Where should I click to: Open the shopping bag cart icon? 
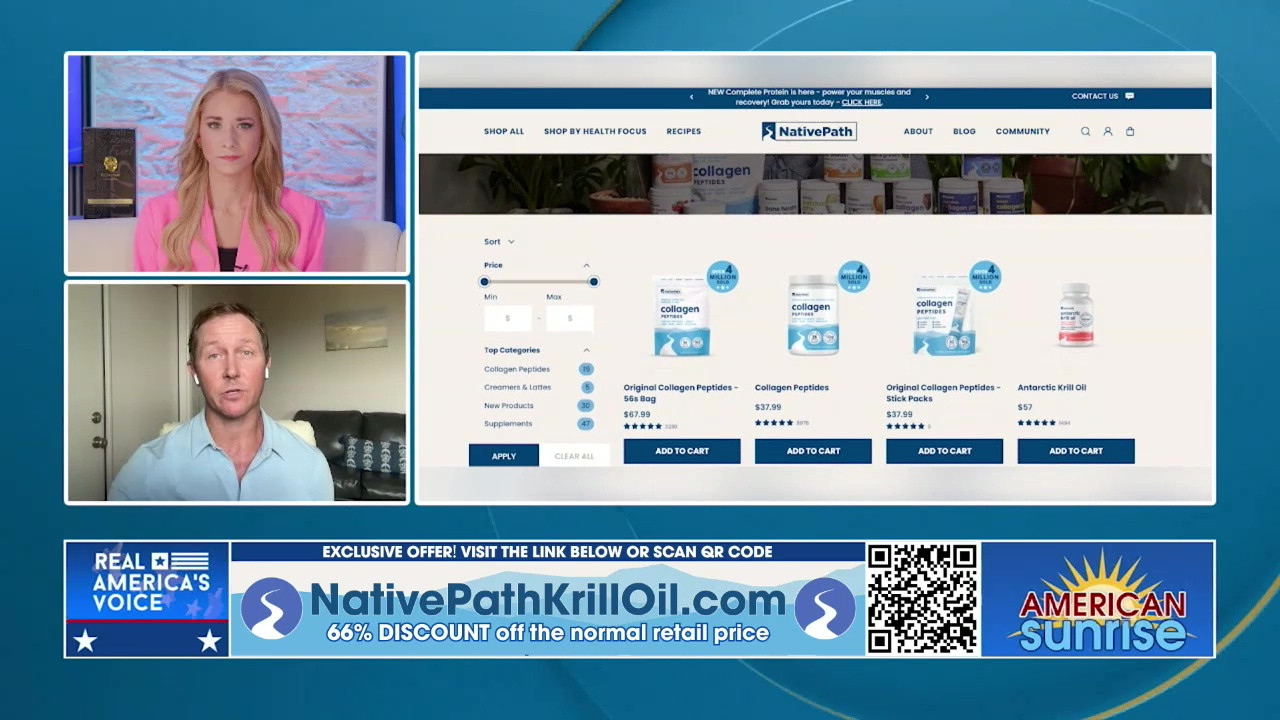(1130, 131)
